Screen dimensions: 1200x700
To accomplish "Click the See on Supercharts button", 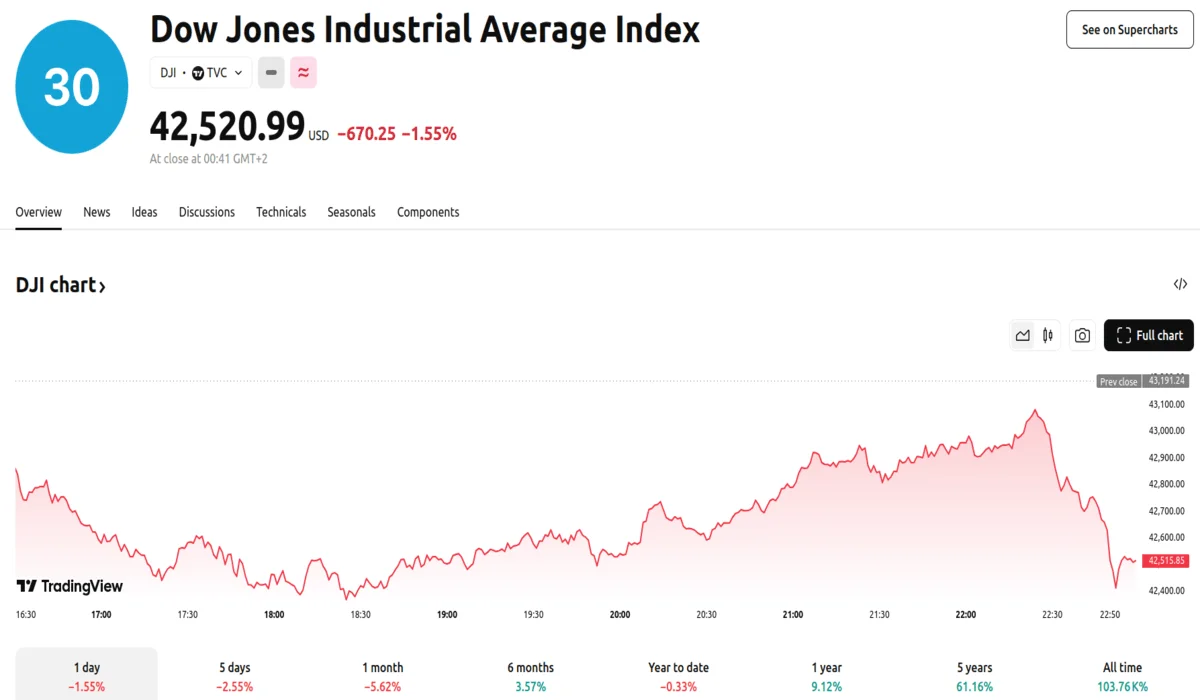I will [x=1129, y=30].
